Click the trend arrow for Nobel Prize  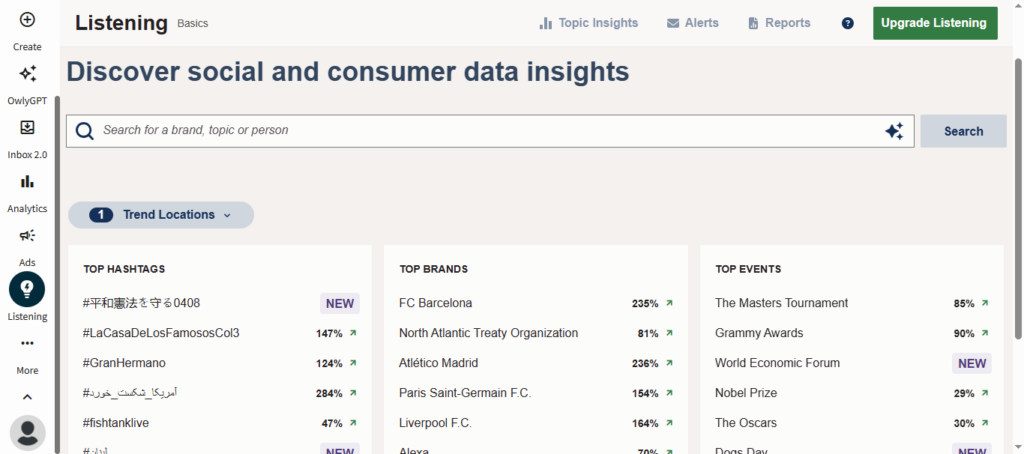click(985, 393)
